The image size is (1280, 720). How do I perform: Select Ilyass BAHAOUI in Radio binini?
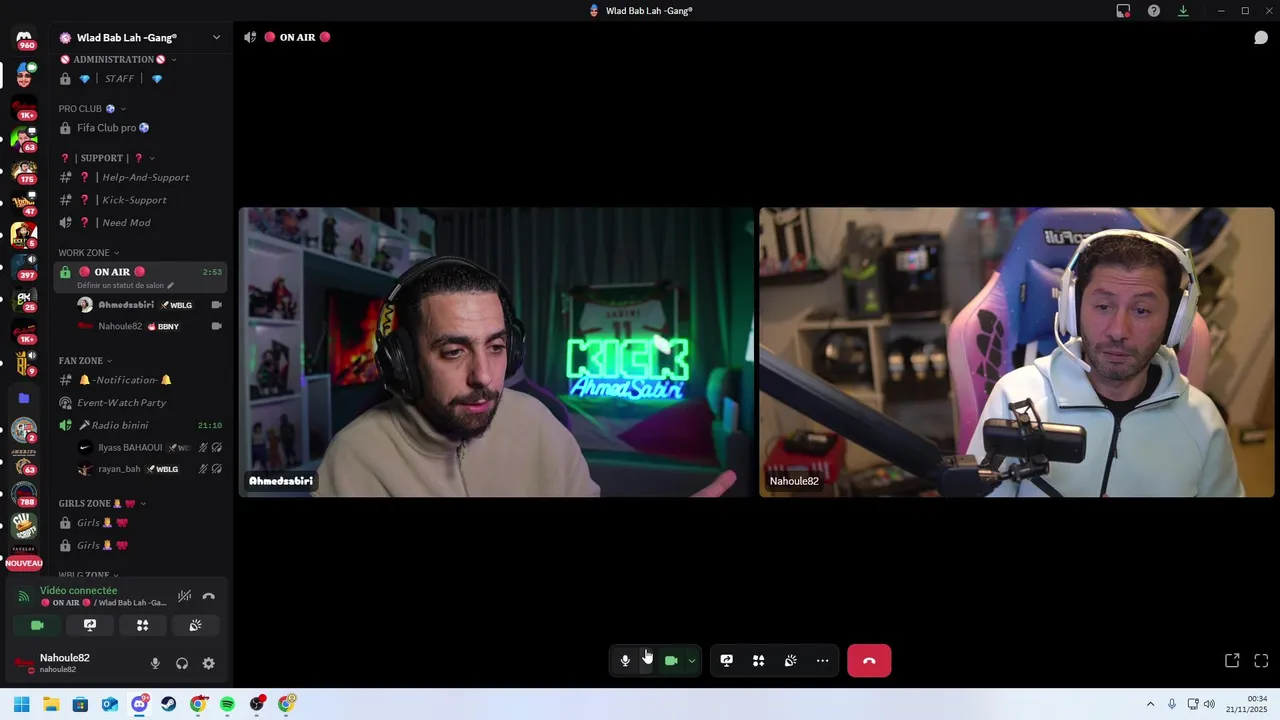(150, 448)
